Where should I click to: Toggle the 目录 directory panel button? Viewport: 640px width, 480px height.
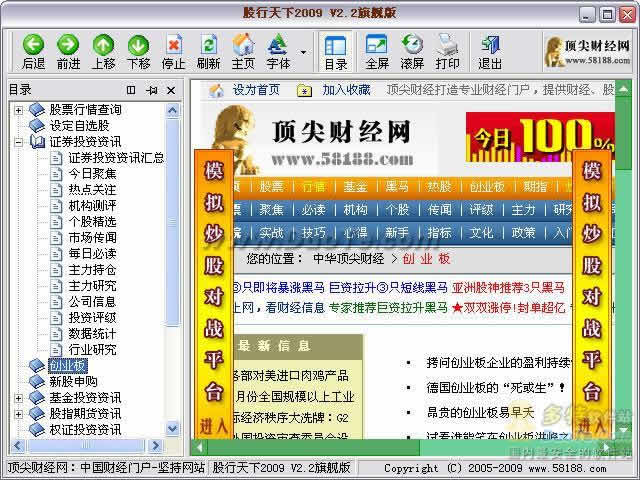[x=336, y=52]
